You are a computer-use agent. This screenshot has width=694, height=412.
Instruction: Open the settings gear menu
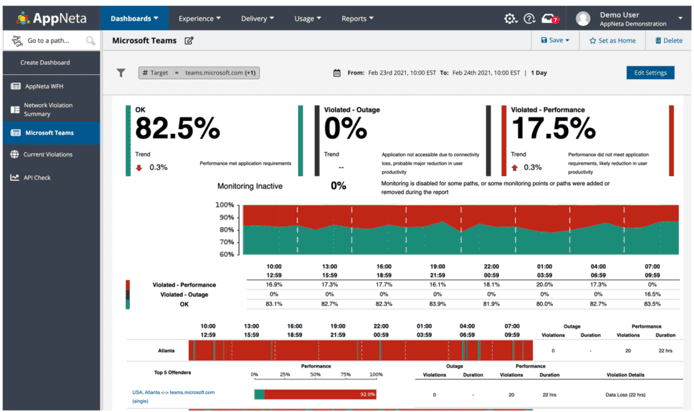[x=510, y=18]
